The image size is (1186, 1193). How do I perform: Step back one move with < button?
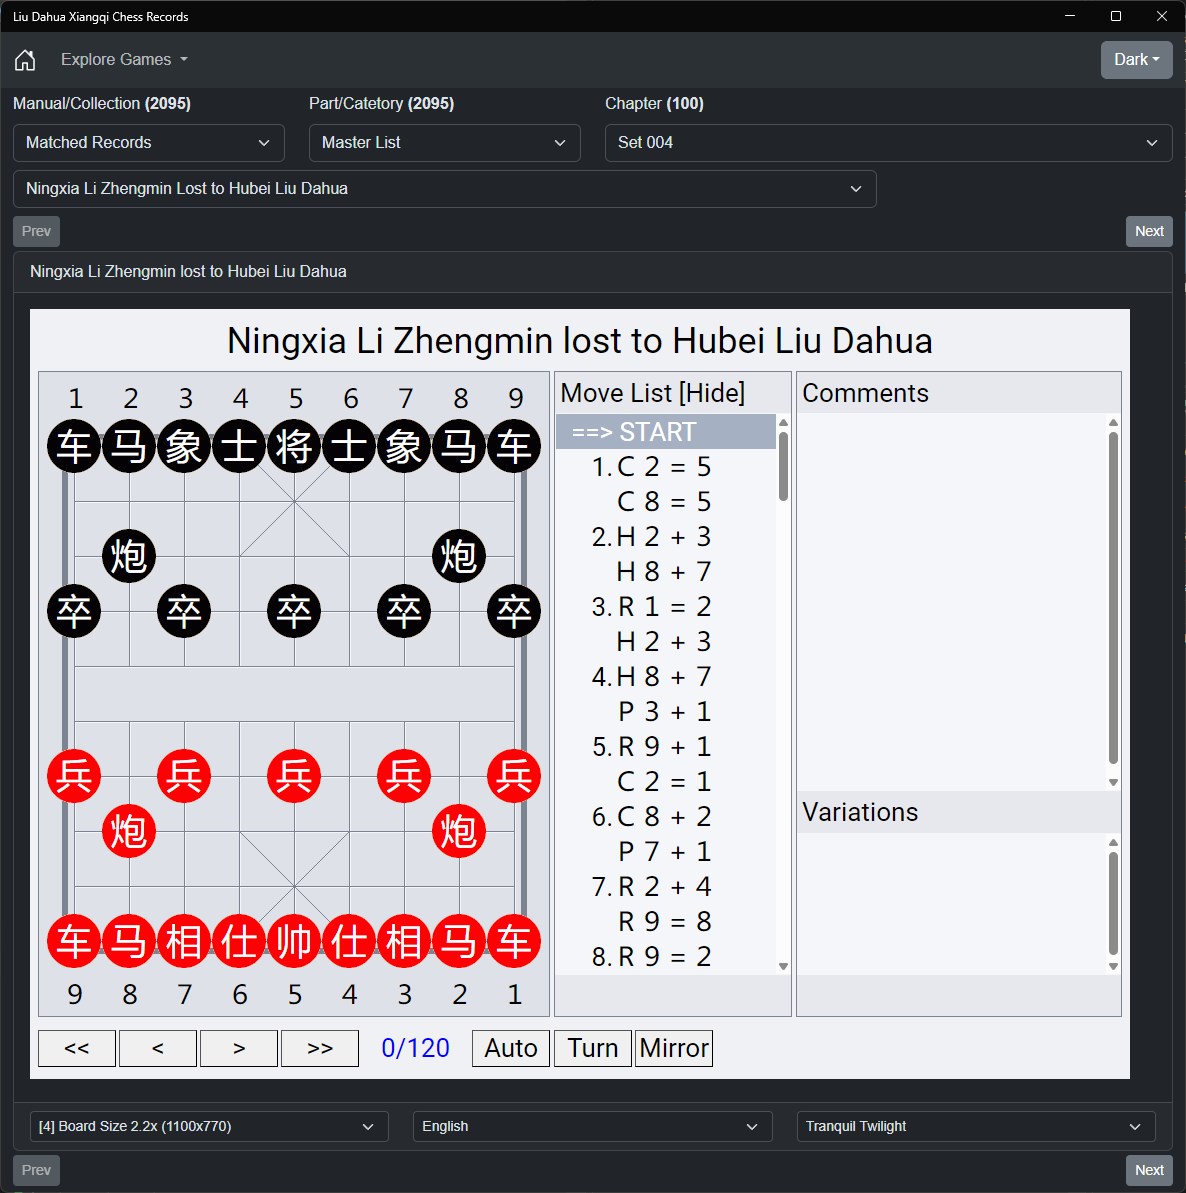(x=158, y=1048)
